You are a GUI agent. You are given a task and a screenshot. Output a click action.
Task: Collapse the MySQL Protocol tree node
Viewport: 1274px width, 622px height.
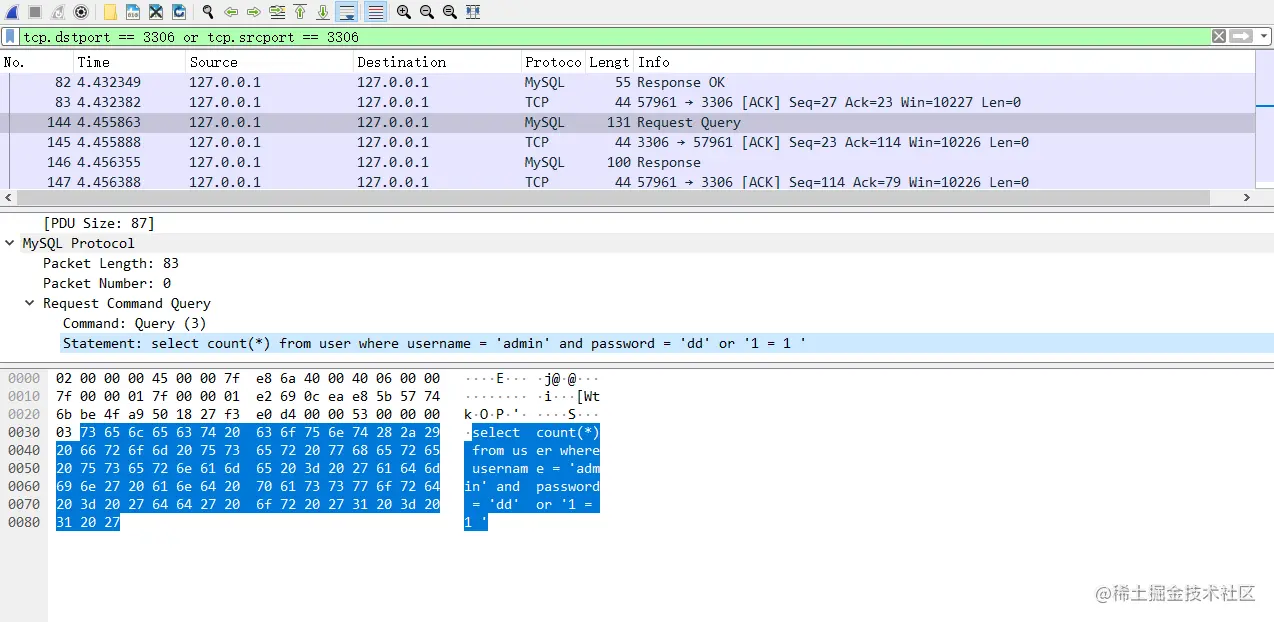(x=10, y=243)
